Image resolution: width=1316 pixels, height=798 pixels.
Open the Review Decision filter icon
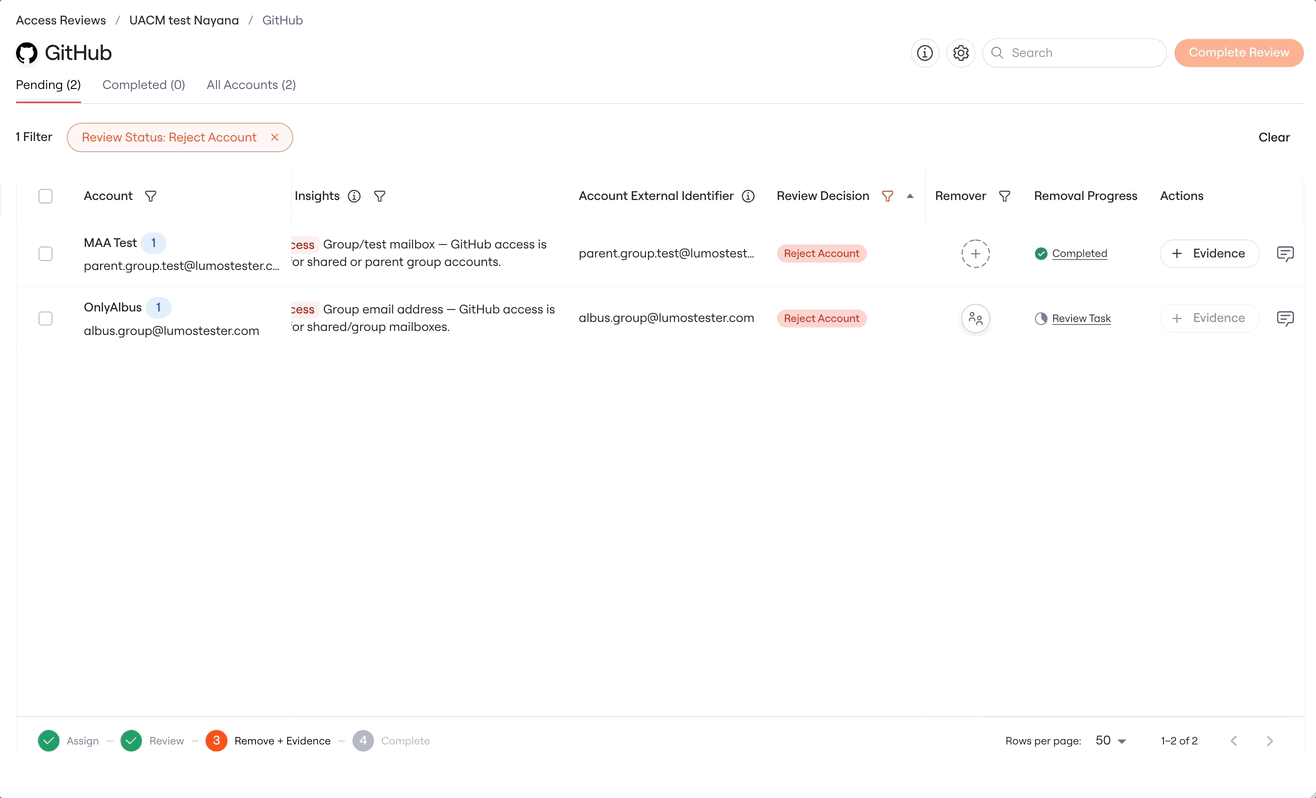pos(888,196)
